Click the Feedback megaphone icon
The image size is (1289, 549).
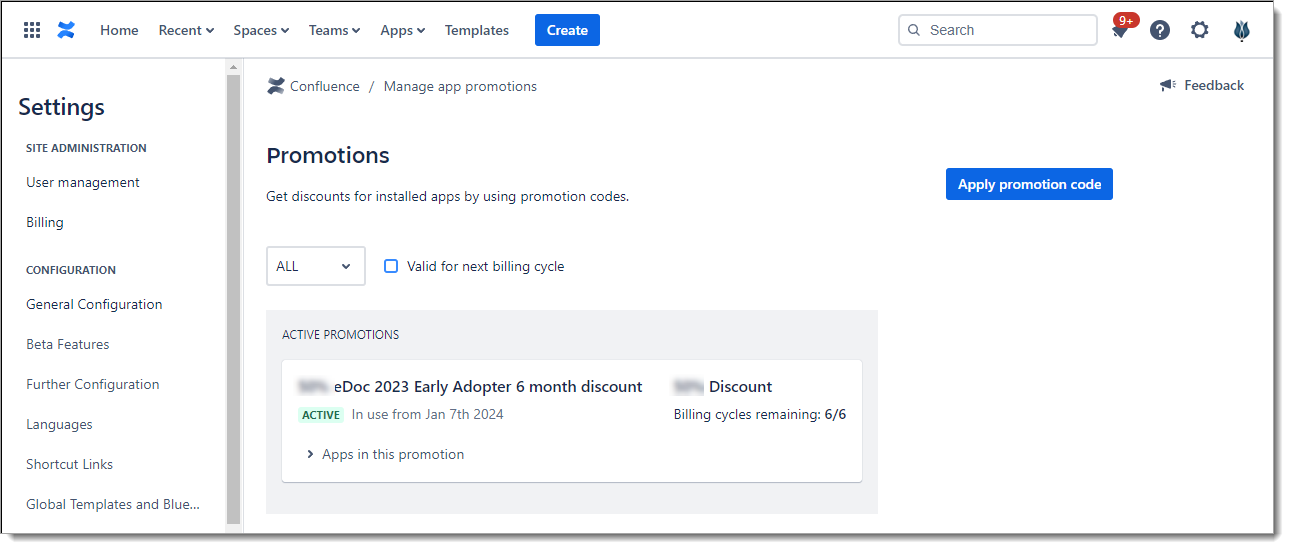point(1168,86)
